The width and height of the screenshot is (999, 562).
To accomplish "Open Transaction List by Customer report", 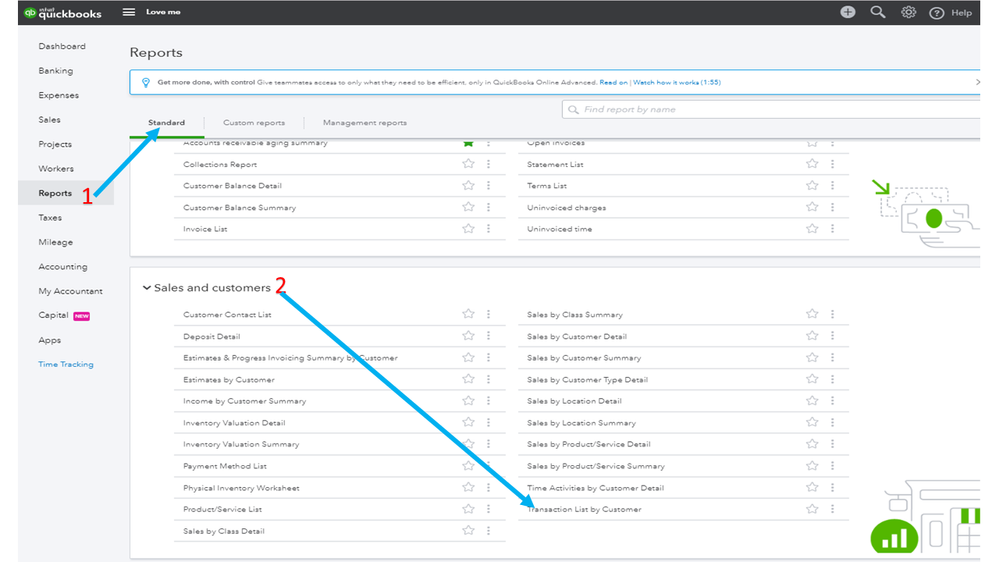I will pos(584,509).
